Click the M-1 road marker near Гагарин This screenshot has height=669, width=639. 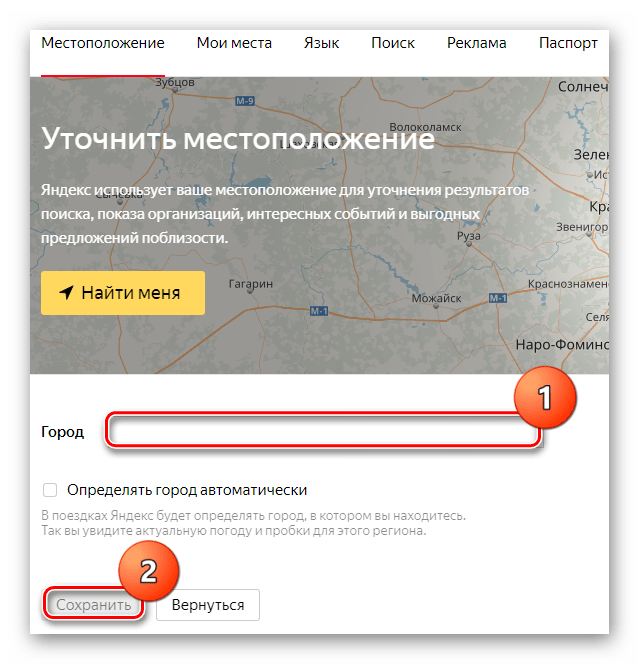(319, 311)
